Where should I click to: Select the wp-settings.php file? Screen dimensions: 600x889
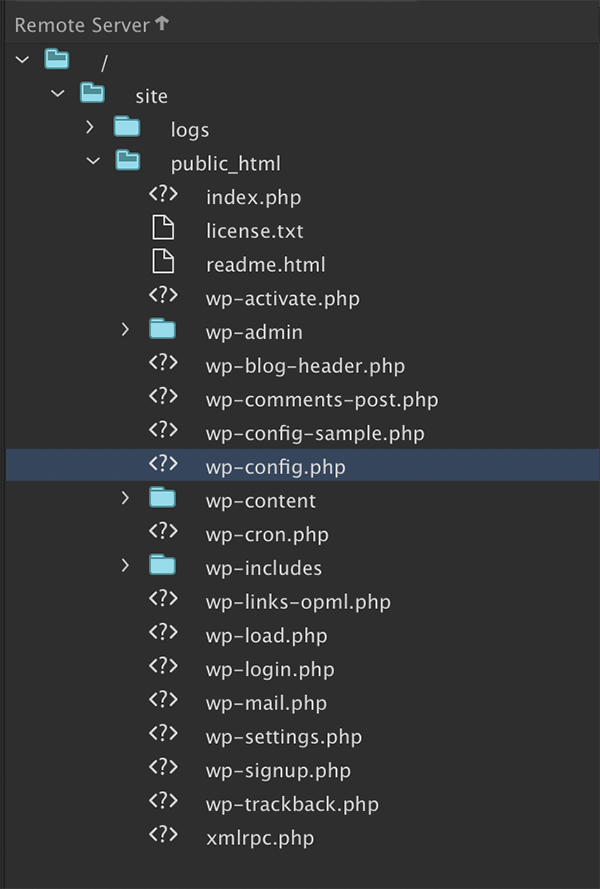pyautogui.click(x=283, y=737)
